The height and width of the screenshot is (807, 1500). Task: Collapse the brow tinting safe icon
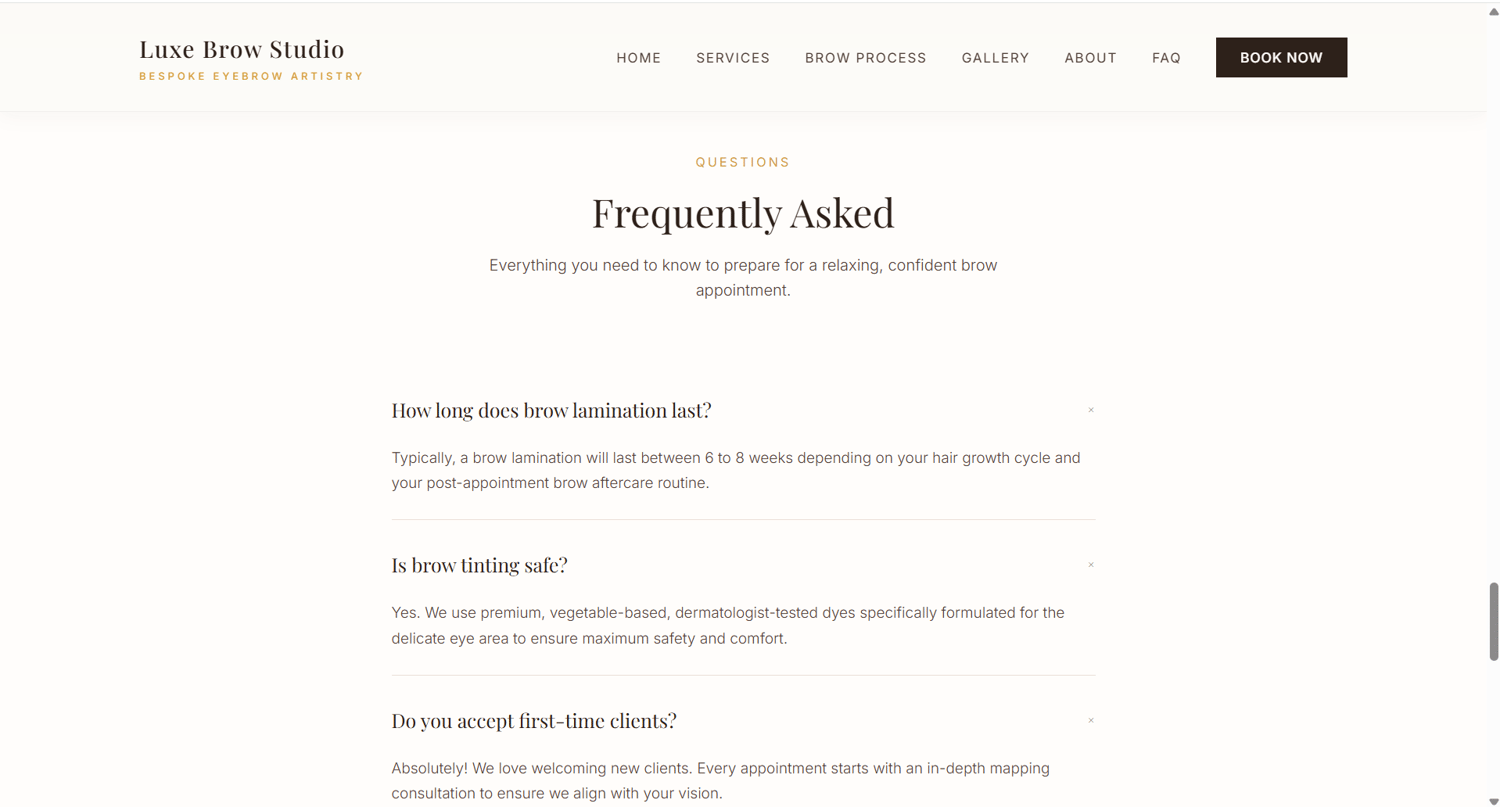[1091, 565]
